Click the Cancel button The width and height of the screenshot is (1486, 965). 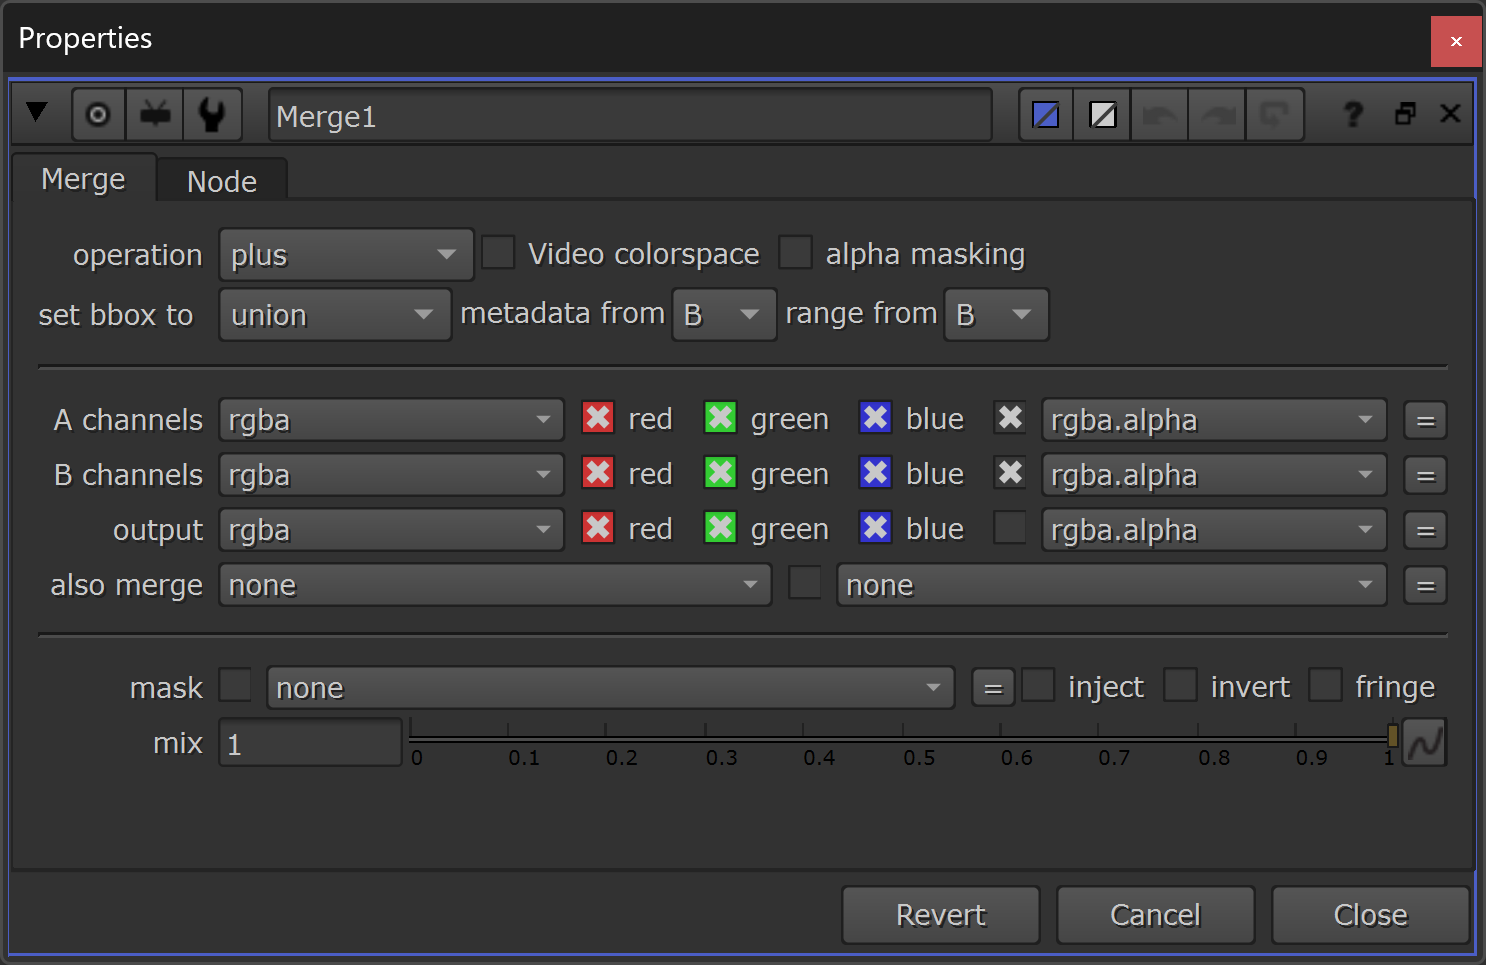point(1156,915)
